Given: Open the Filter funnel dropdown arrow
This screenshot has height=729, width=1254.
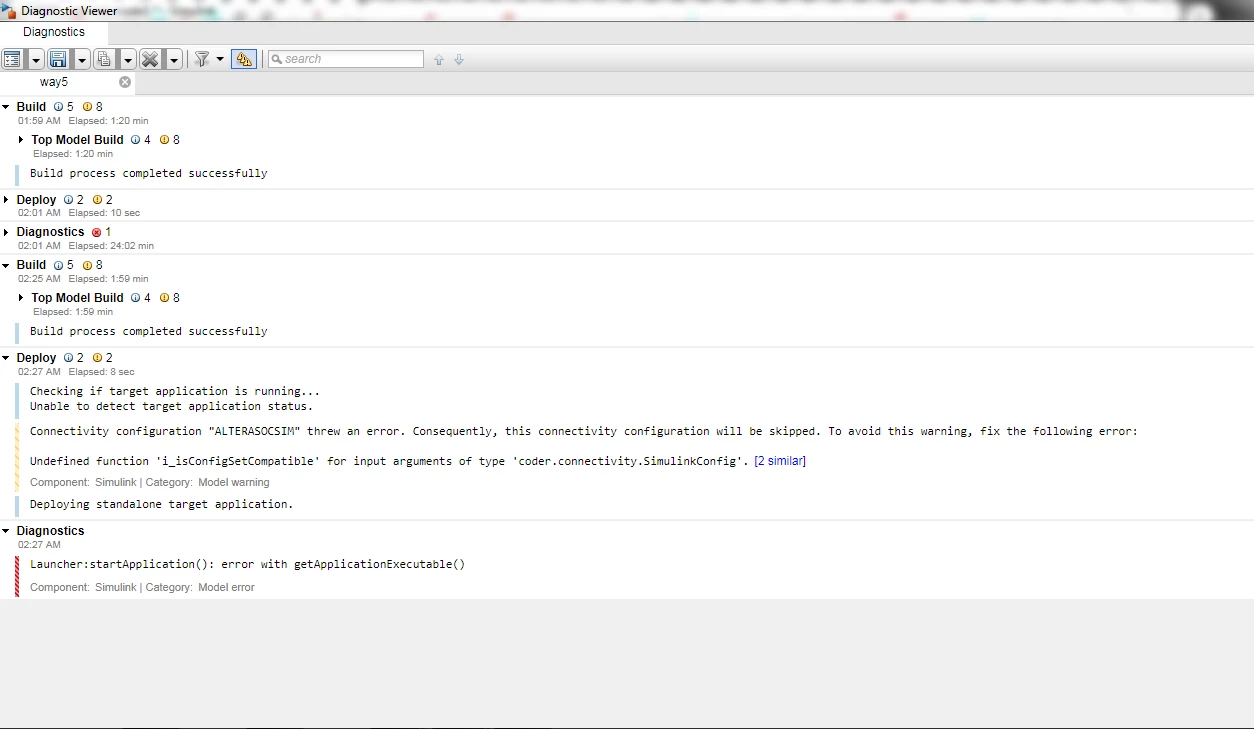Looking at the screenshot, I should click(220, 59).
